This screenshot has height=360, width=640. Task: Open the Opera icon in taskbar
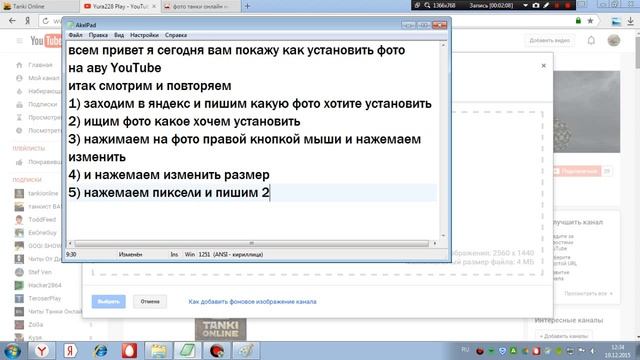click(129, 351)
